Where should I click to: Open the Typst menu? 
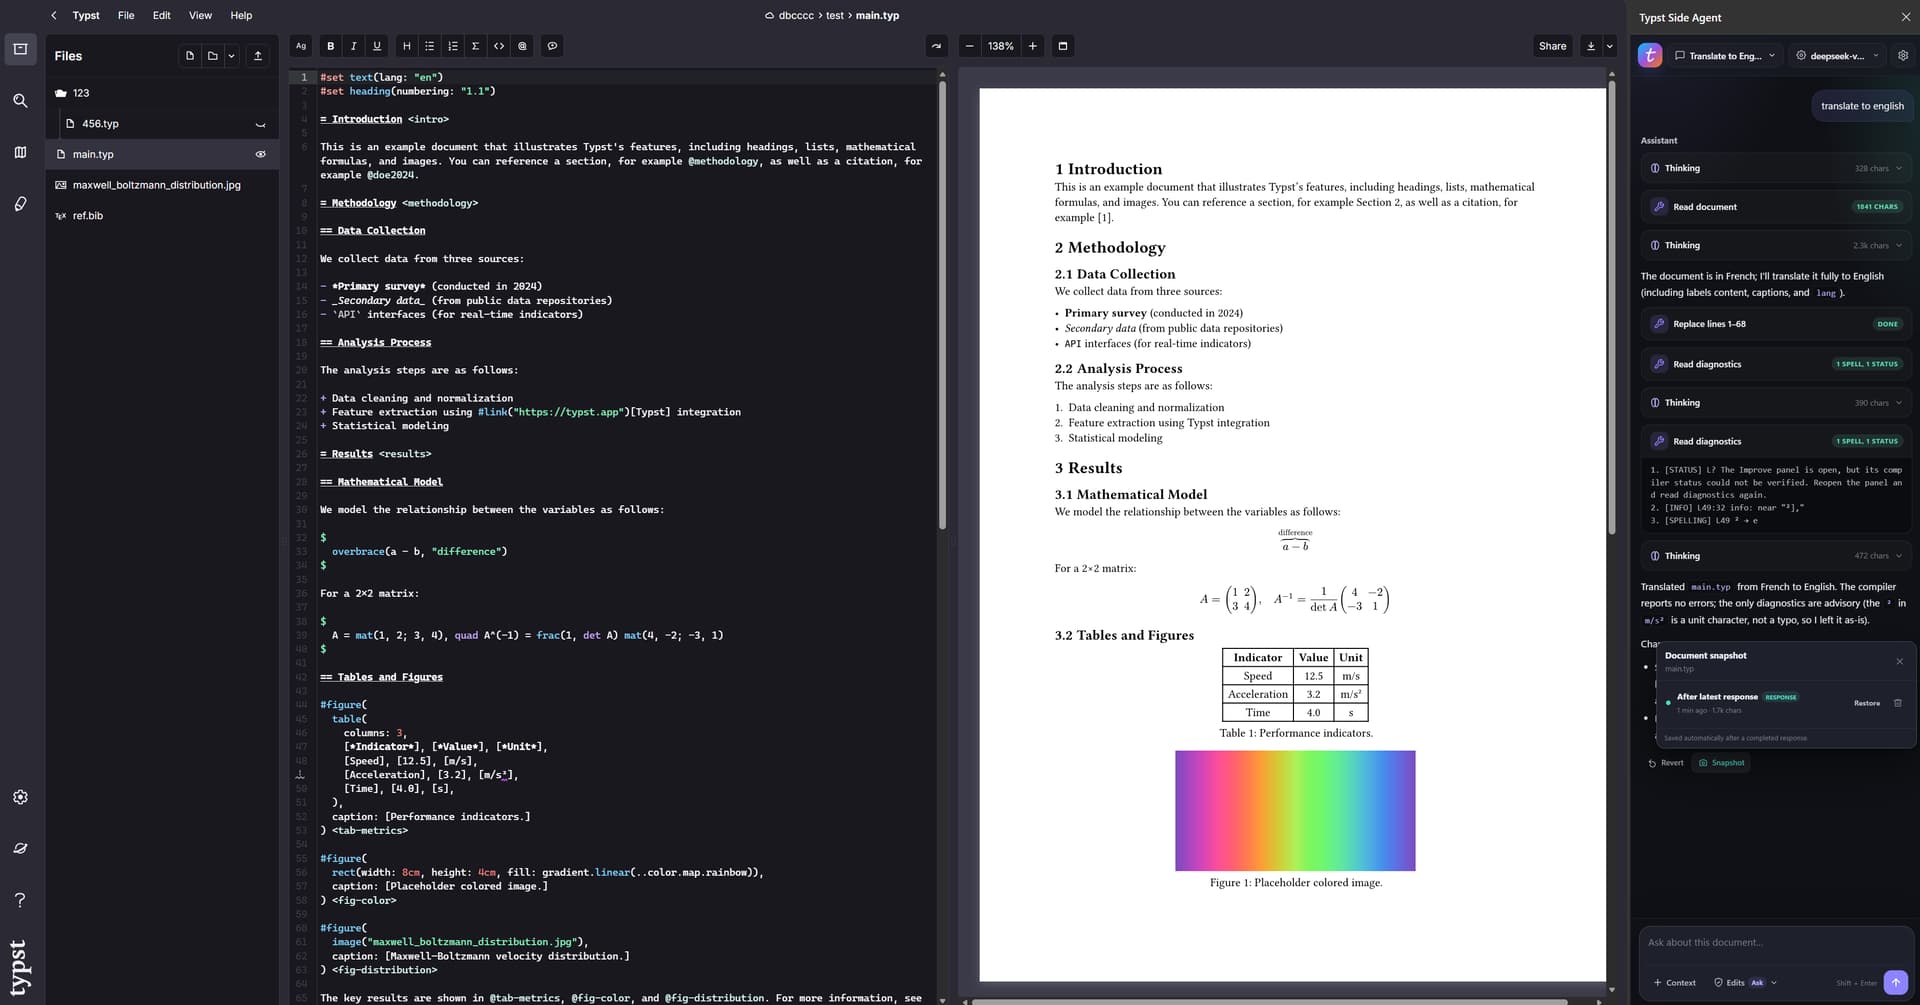86,15
